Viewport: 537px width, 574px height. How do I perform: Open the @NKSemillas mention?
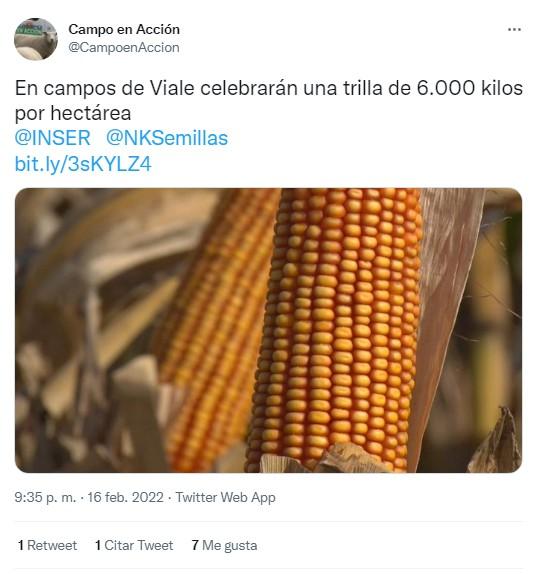click(x=167, y=138)
